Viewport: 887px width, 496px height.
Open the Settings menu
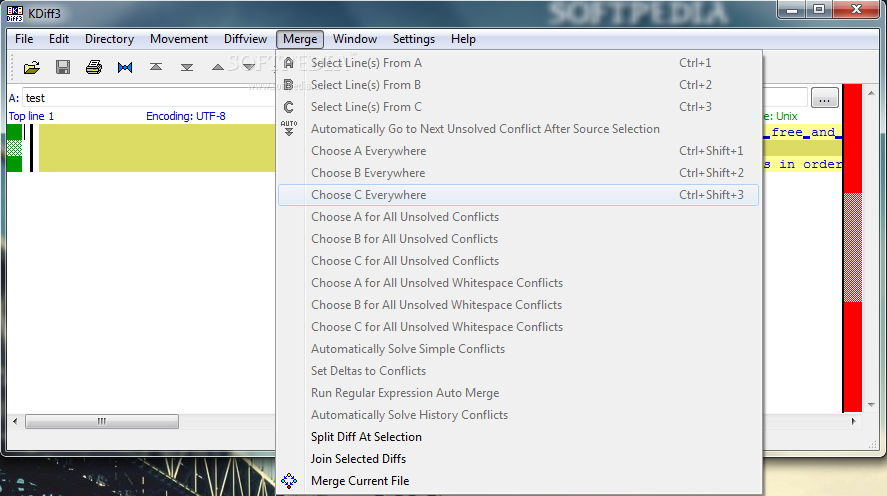pos(414,39)
